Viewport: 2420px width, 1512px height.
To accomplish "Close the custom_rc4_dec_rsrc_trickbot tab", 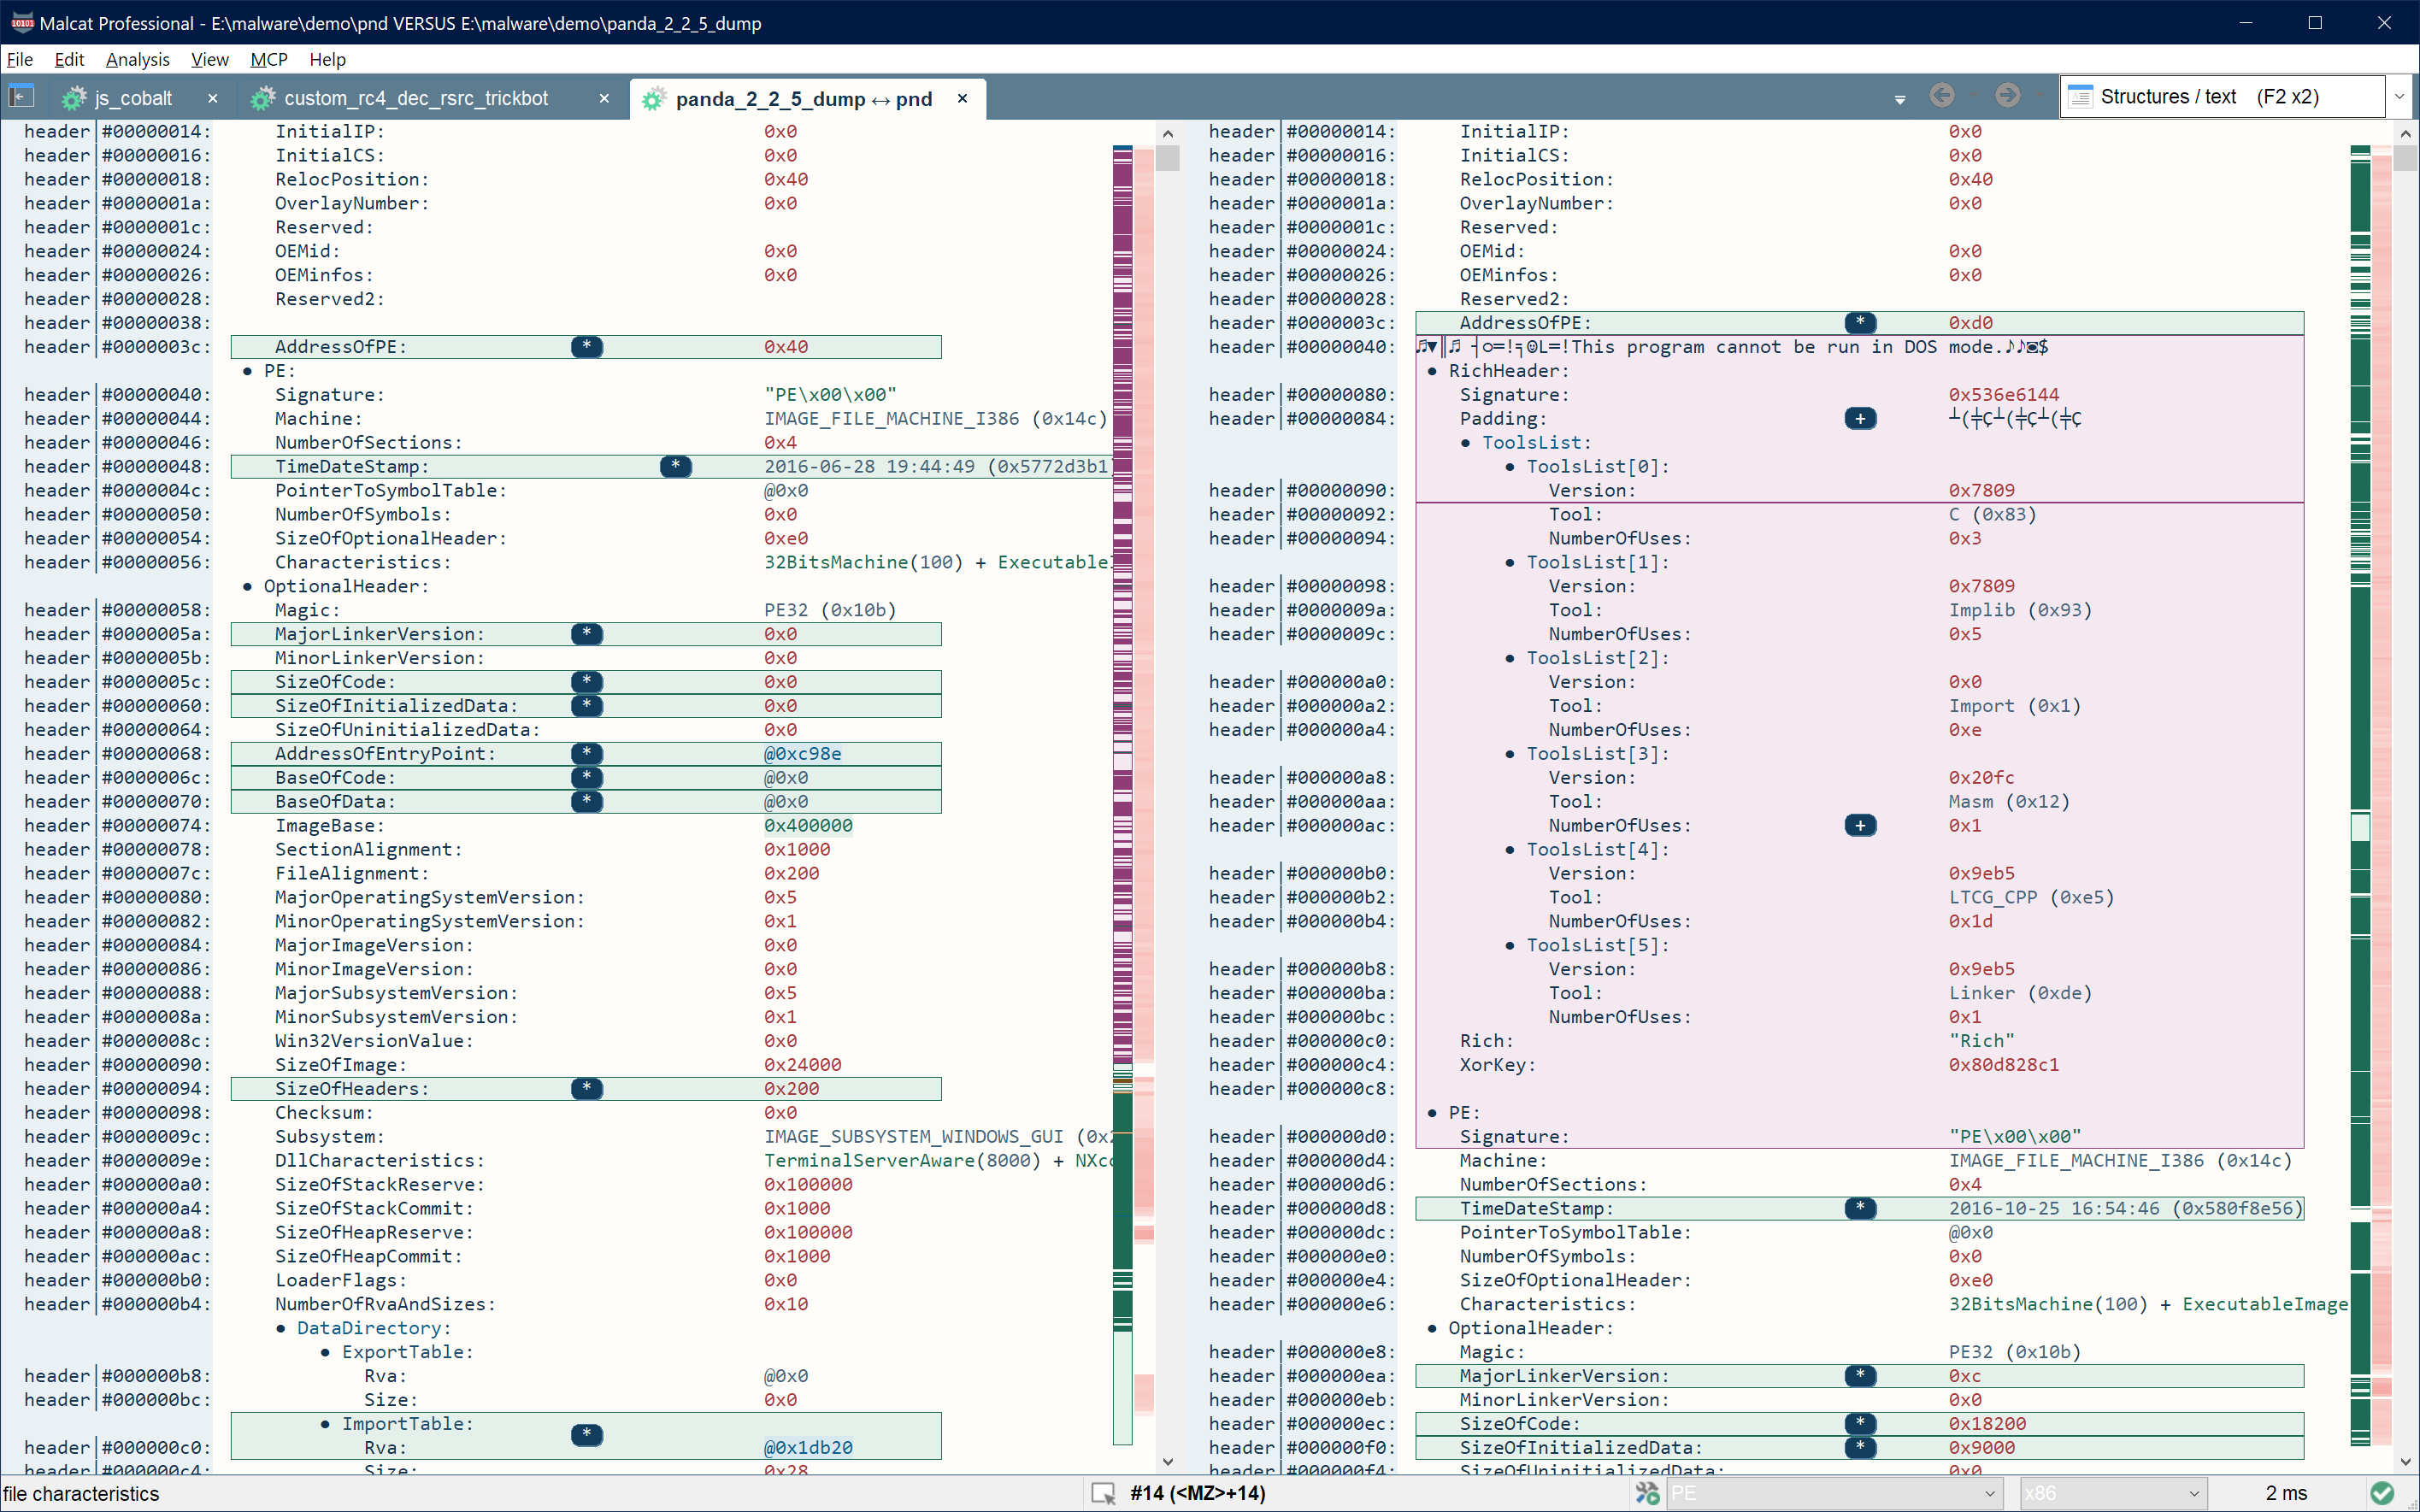I will pyautogui.click(x=604, y=98).
